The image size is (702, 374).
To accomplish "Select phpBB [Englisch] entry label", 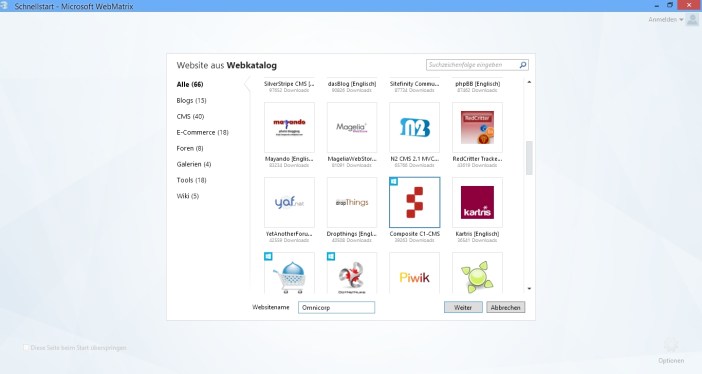I will point(477,84).
